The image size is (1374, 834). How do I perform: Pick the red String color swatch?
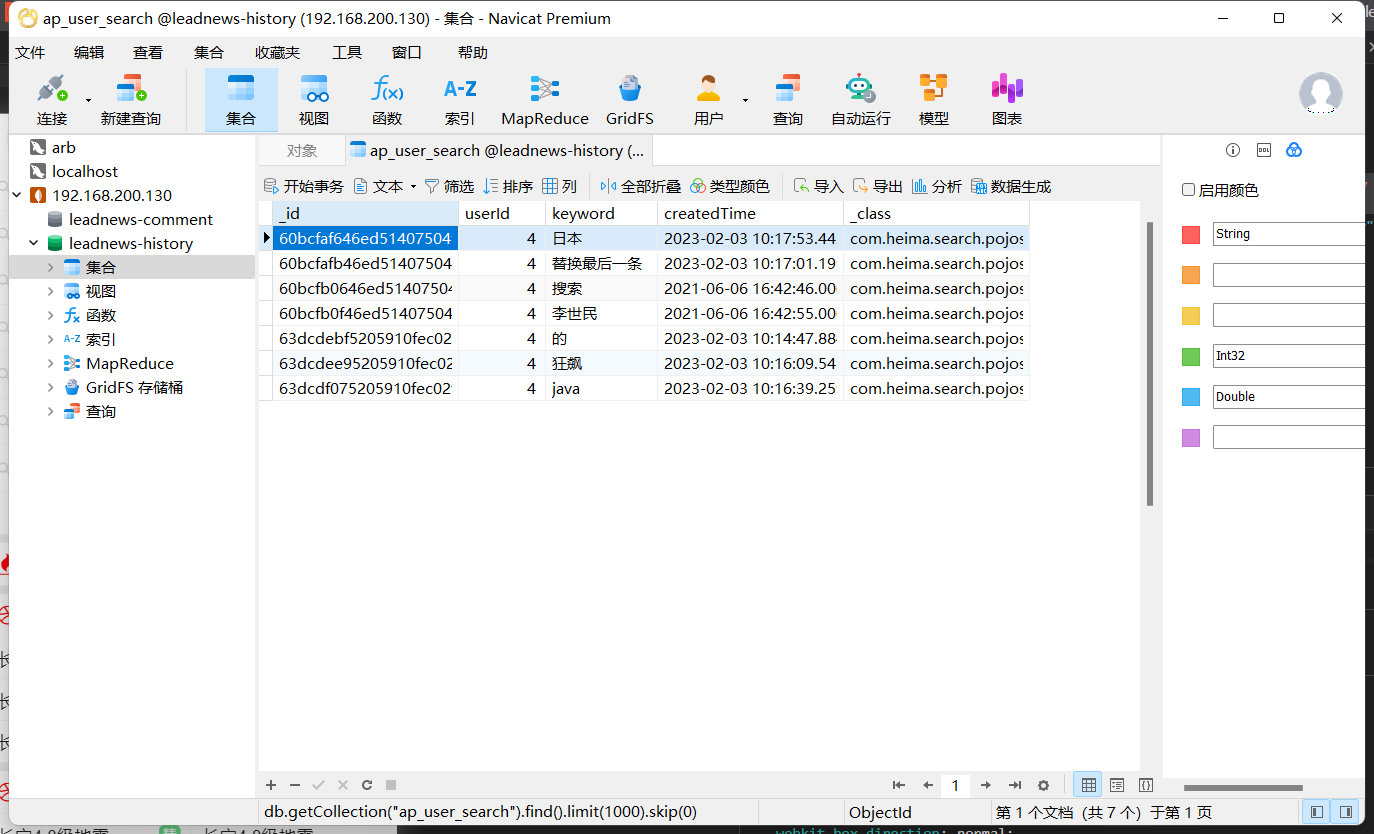click(x=1190, y=234)
